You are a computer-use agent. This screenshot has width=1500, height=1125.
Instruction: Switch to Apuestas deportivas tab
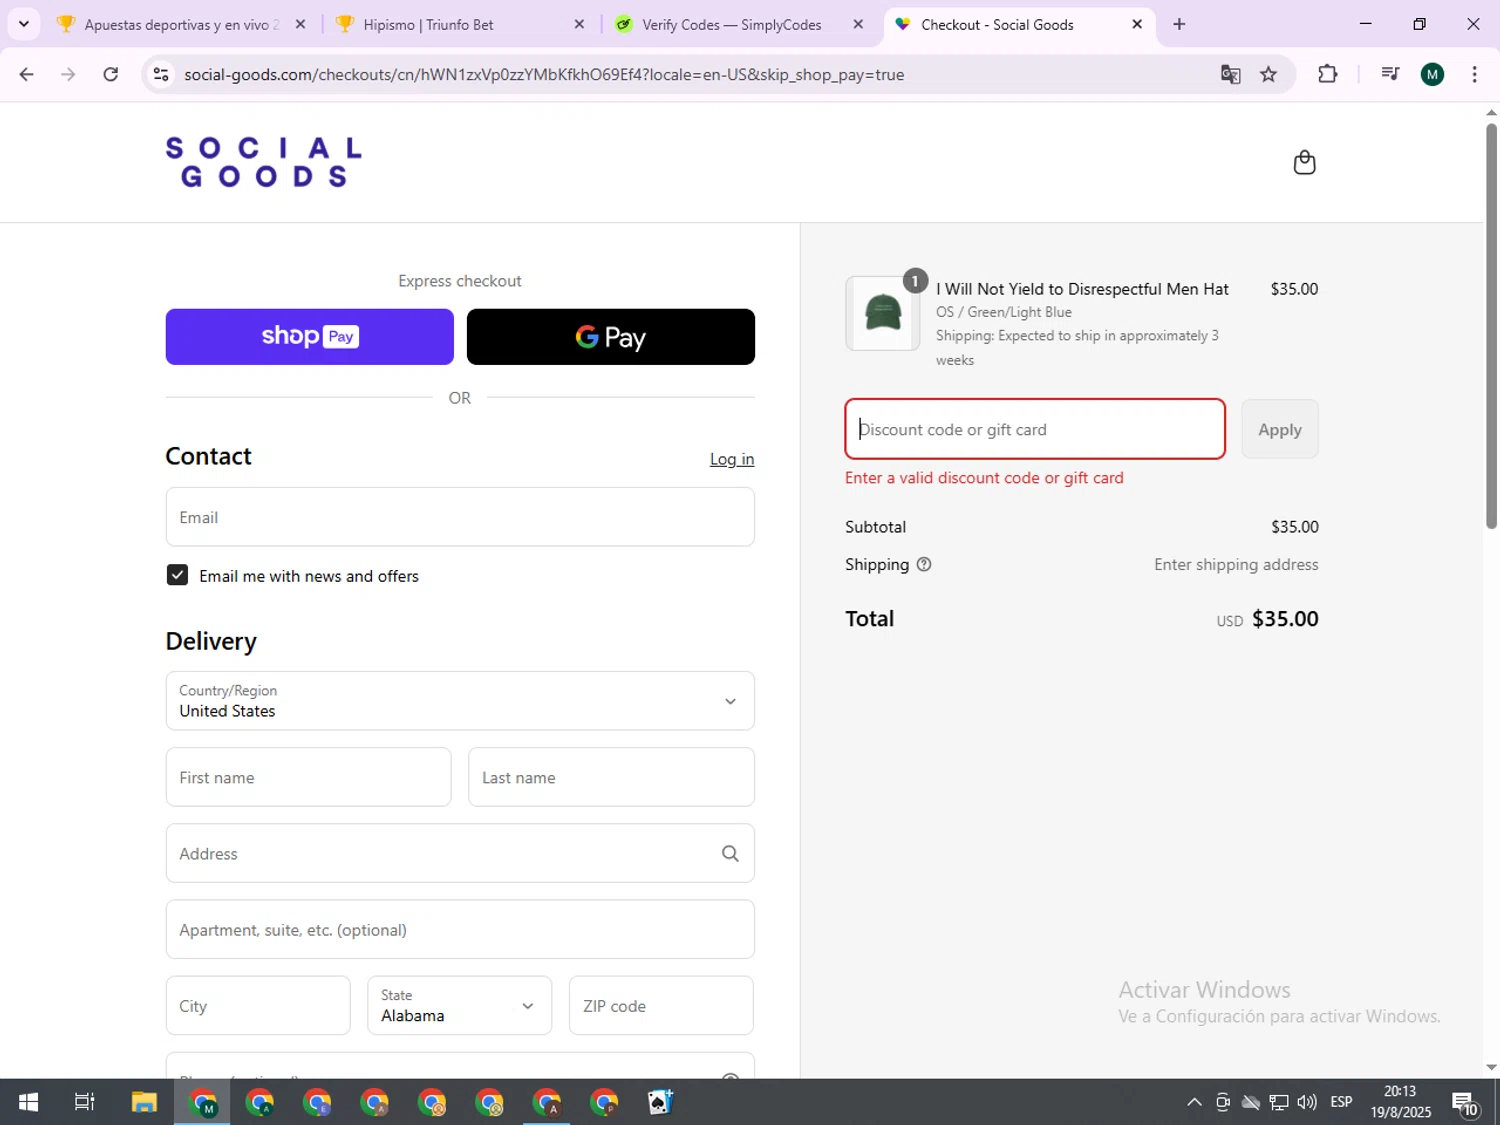pyautogui.click(x=181, y=24)
